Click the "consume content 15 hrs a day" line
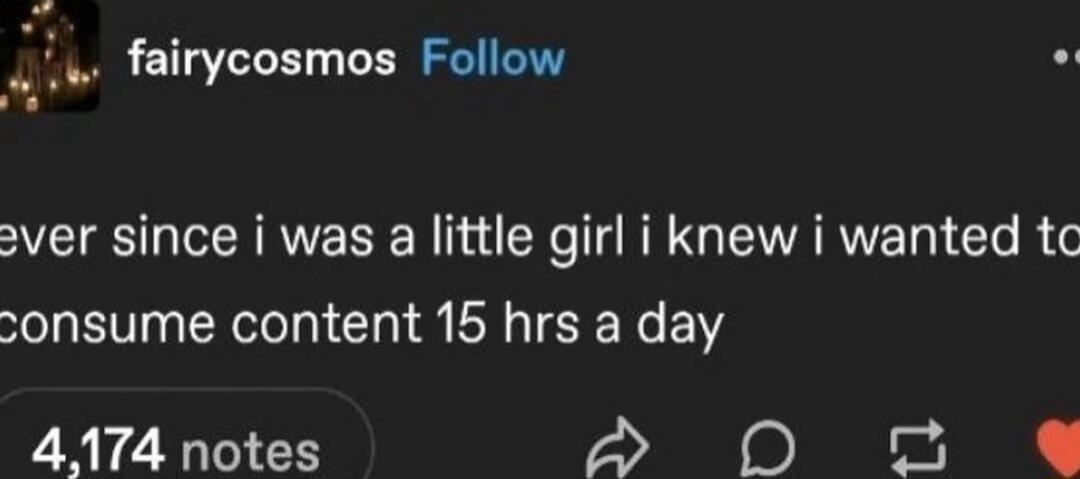 [x=360, y=326]
